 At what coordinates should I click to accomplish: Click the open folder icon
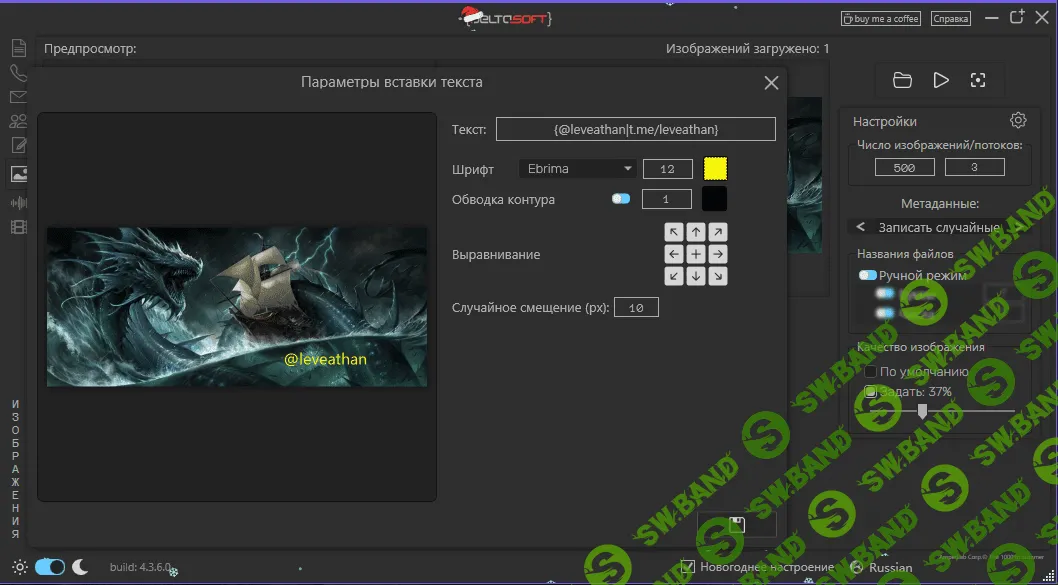click(x=902, y=80)
